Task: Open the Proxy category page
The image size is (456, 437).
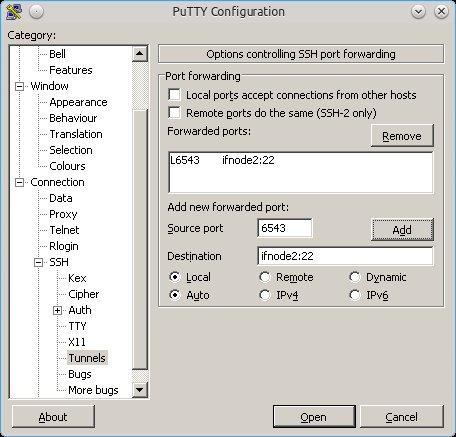Action: pyautogui.click(x=63, y=214)
